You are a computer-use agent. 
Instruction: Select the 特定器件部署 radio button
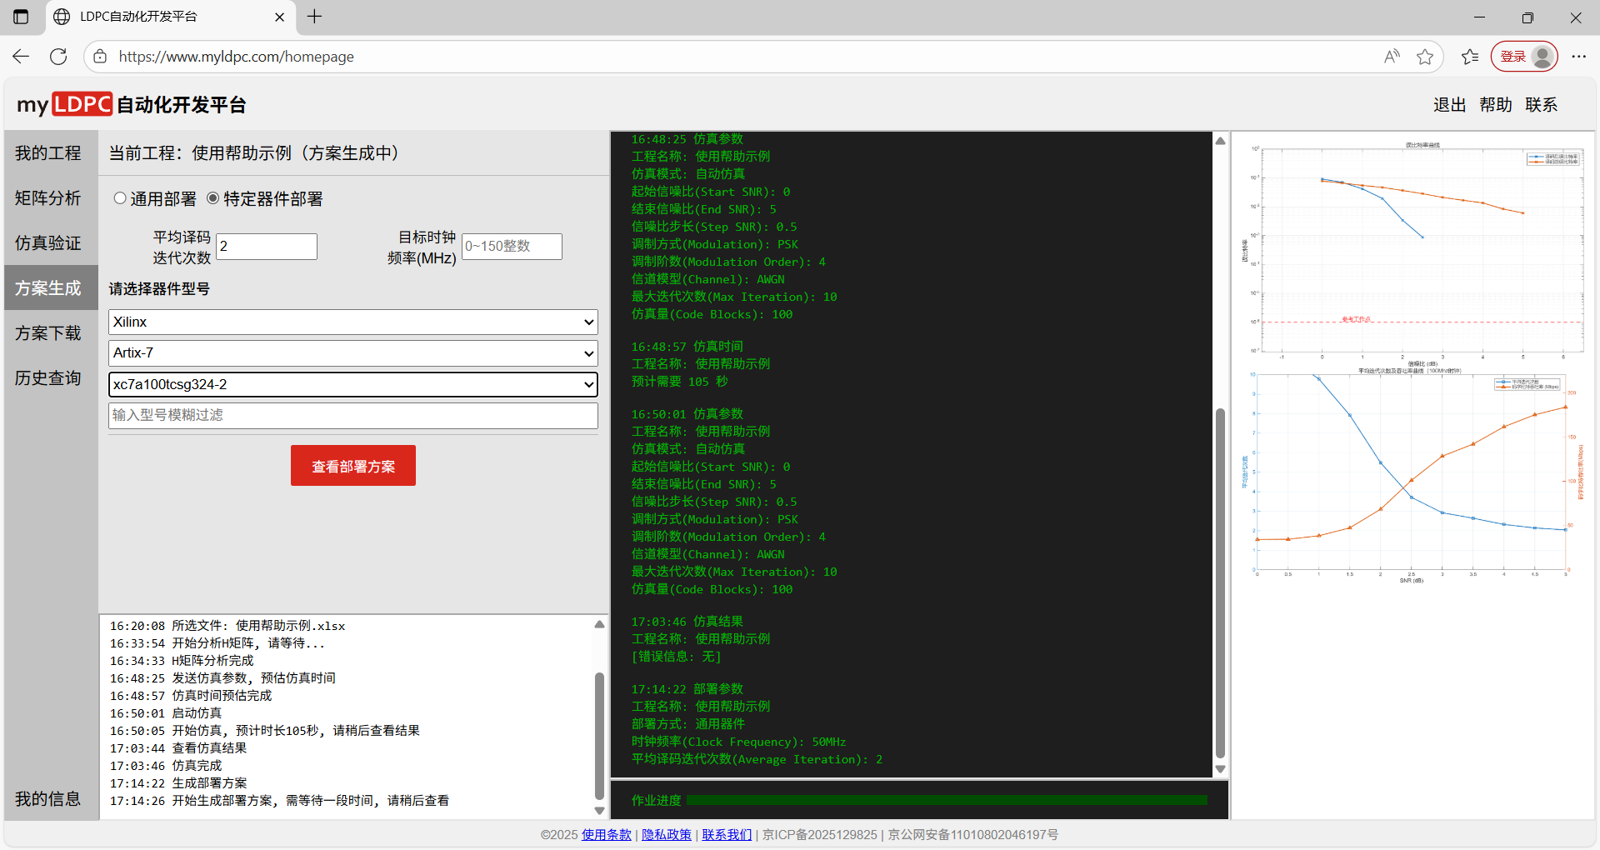[x=213, y=199]
